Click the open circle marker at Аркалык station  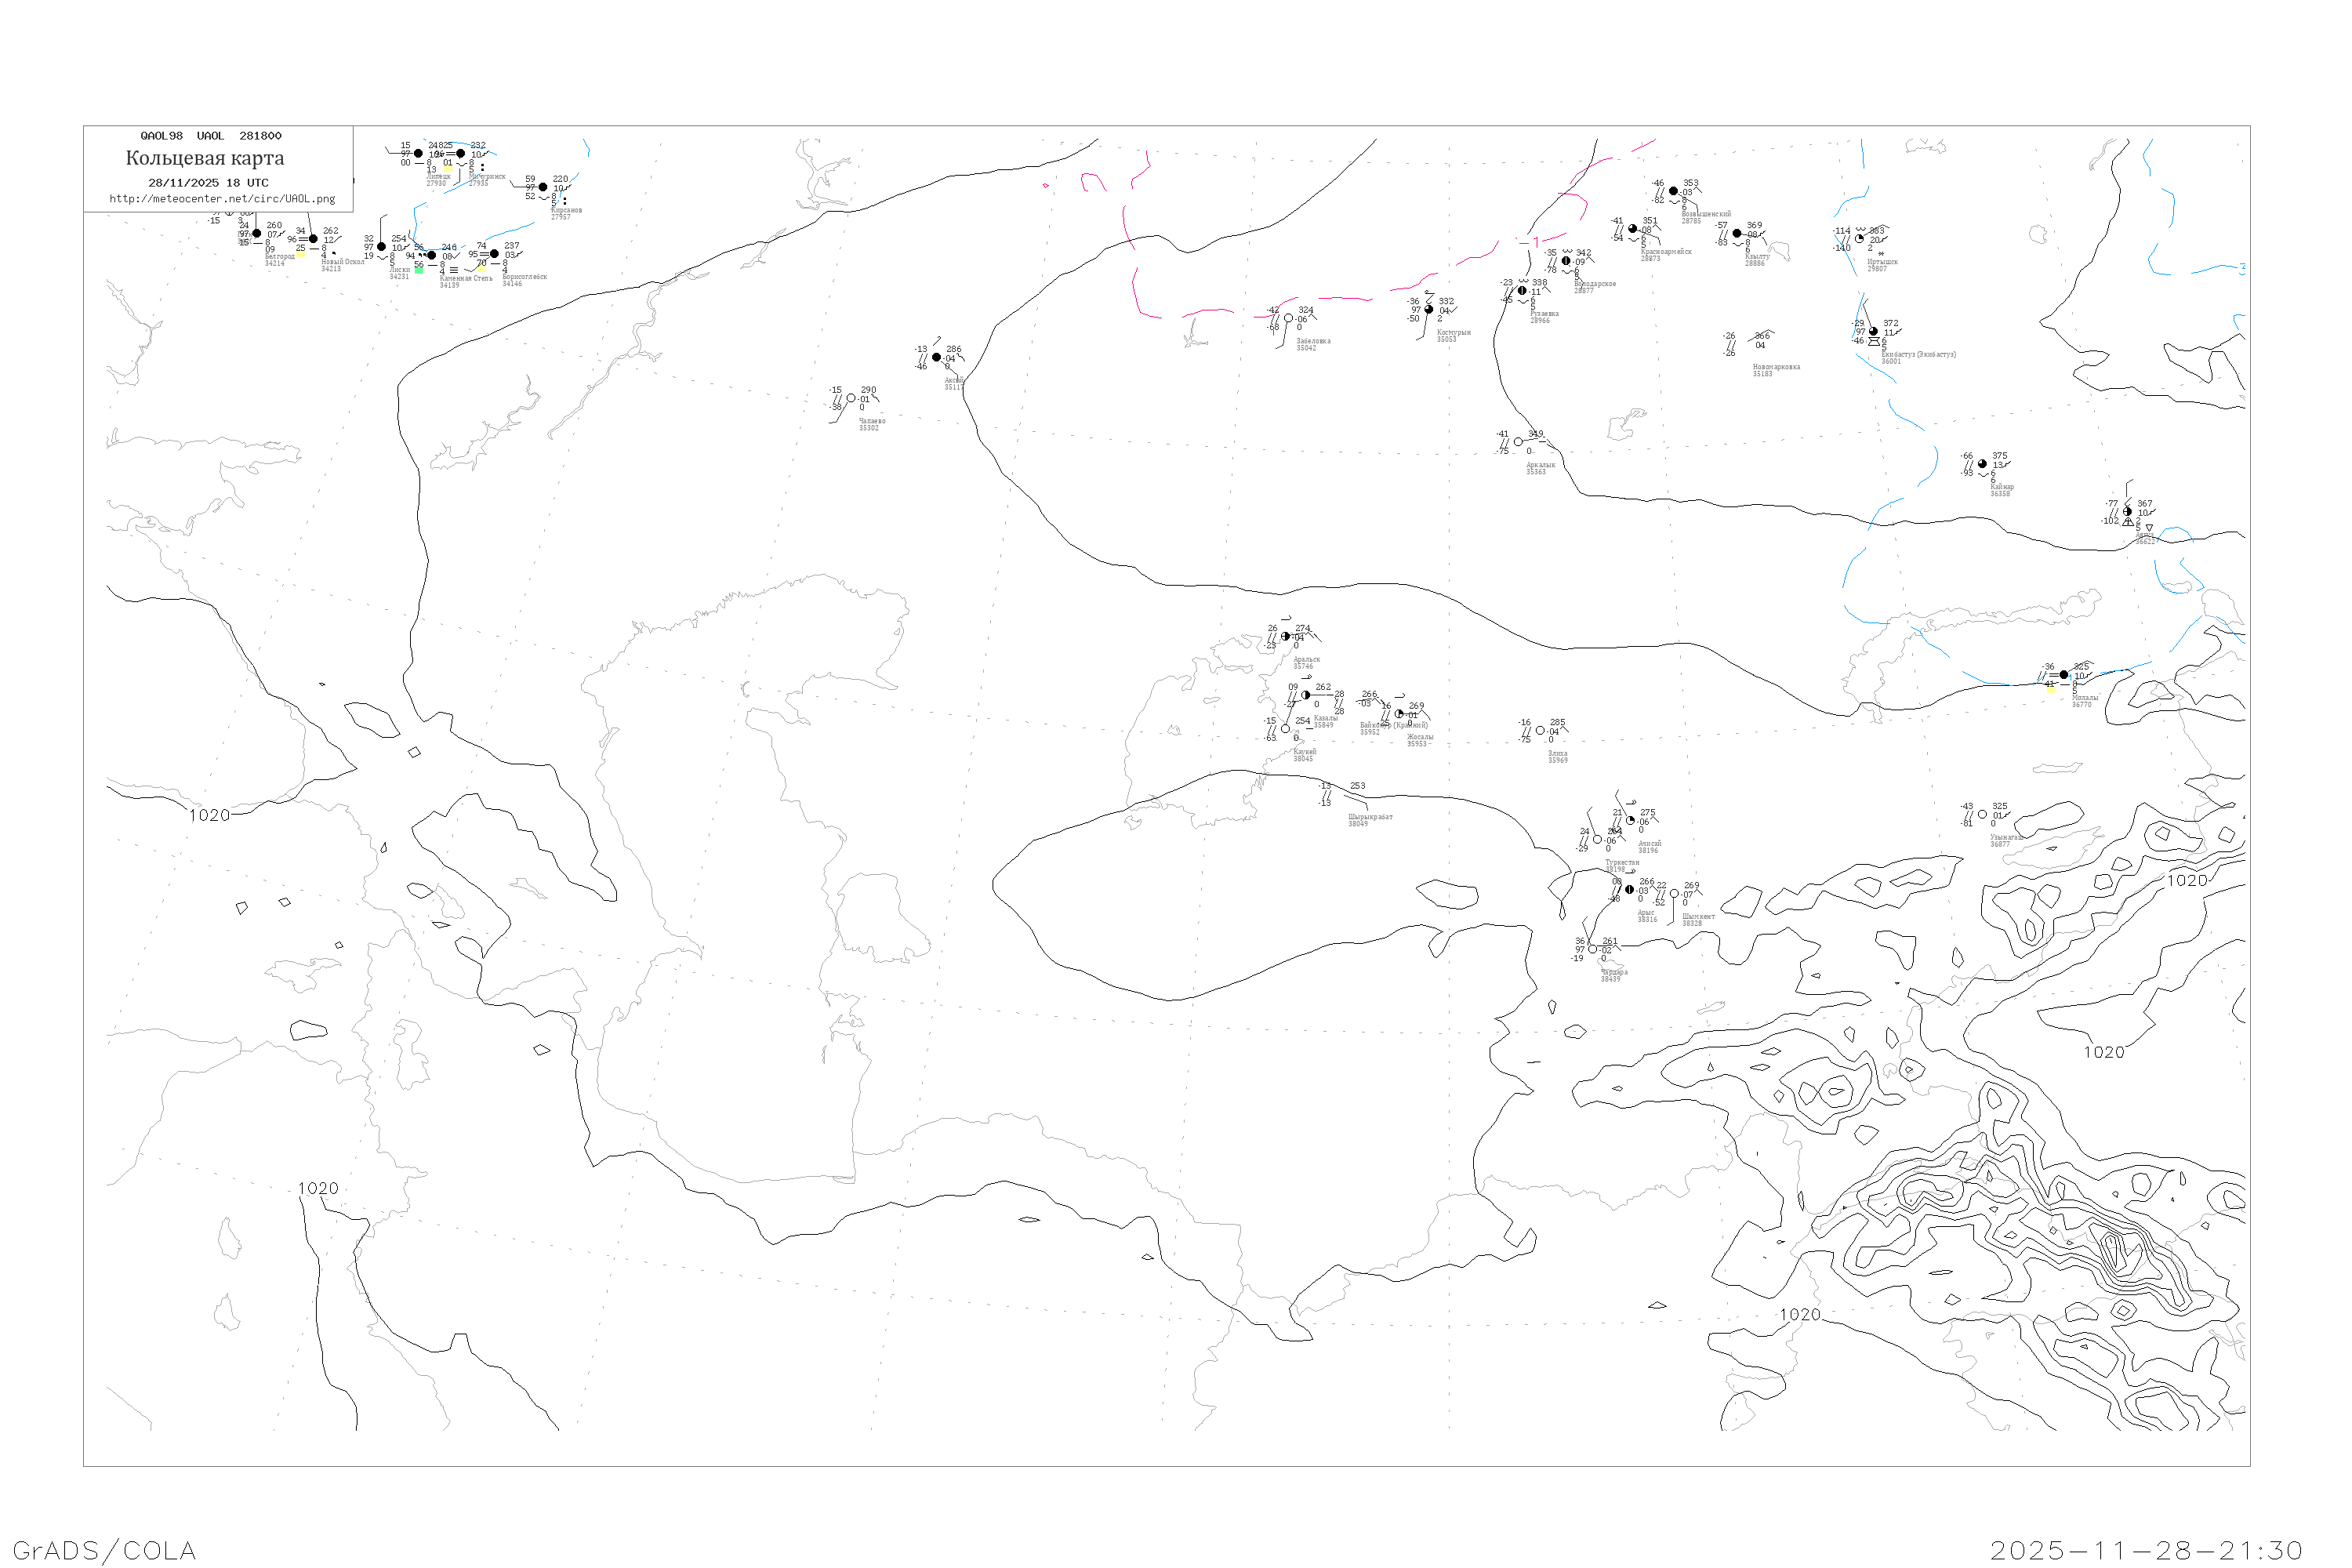[1518, 442]
